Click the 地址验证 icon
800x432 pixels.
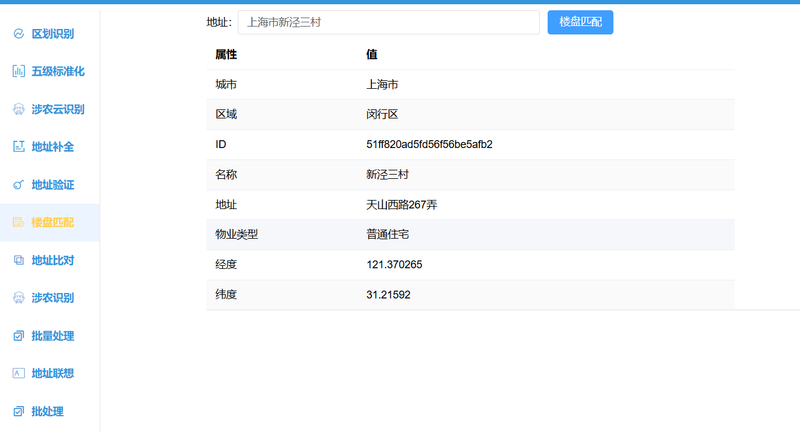point(18,185)
